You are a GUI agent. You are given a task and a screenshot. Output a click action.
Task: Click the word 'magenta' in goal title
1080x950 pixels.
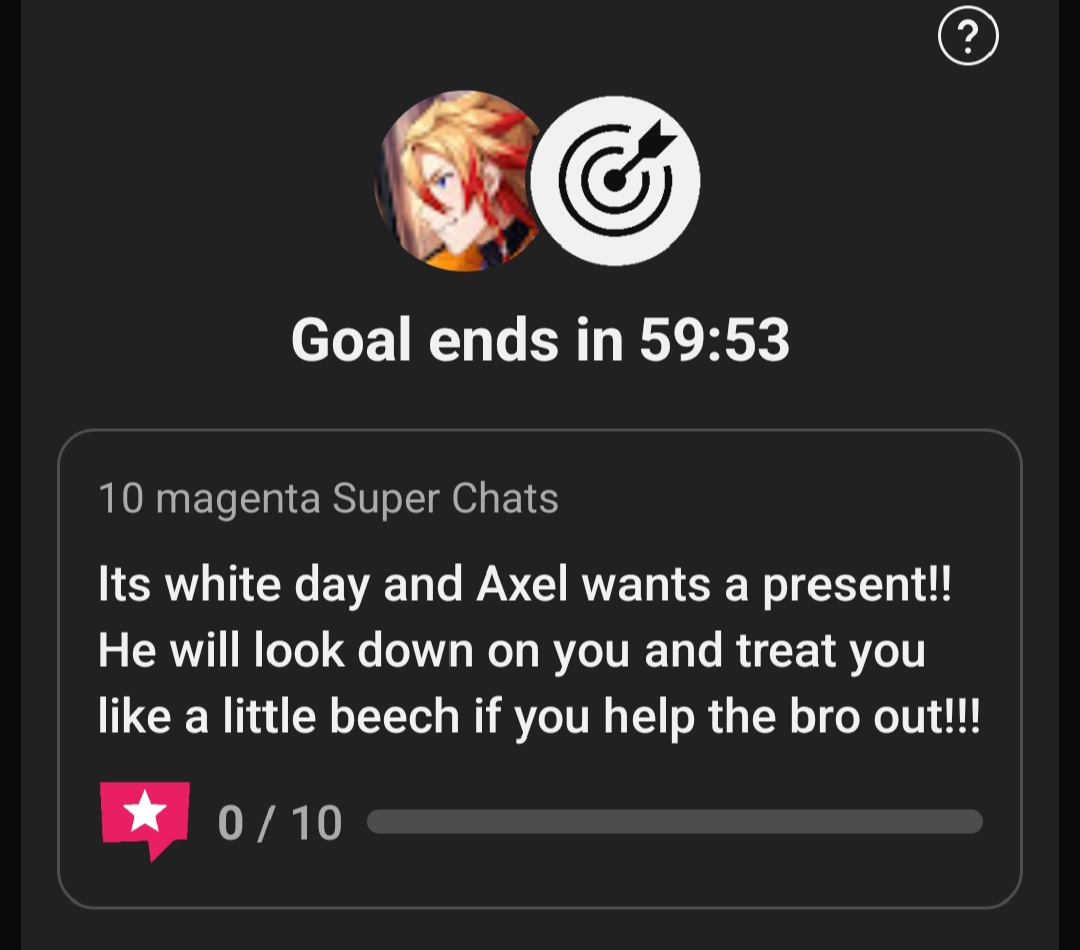pyautogui.click(x=238, y=501)
